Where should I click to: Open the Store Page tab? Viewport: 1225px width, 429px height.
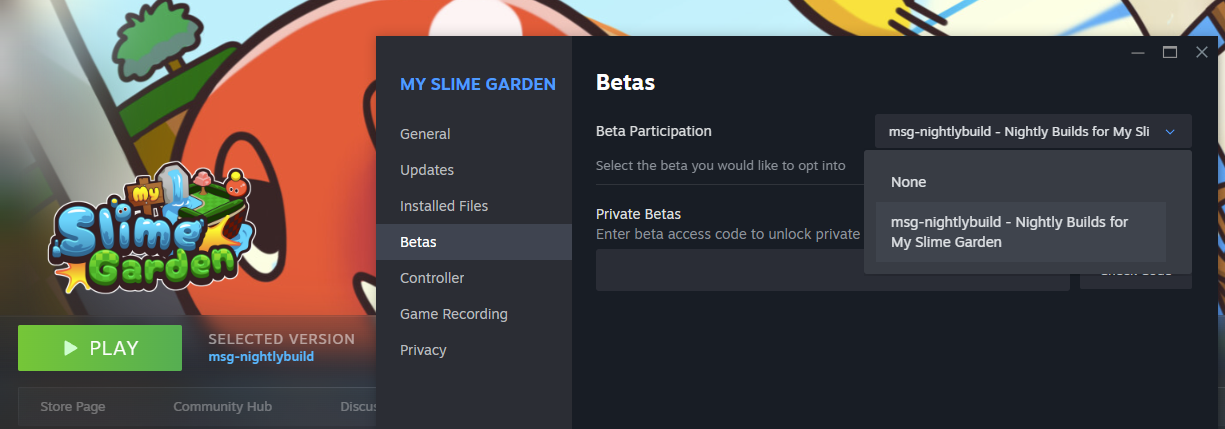(x=72, y=406)
